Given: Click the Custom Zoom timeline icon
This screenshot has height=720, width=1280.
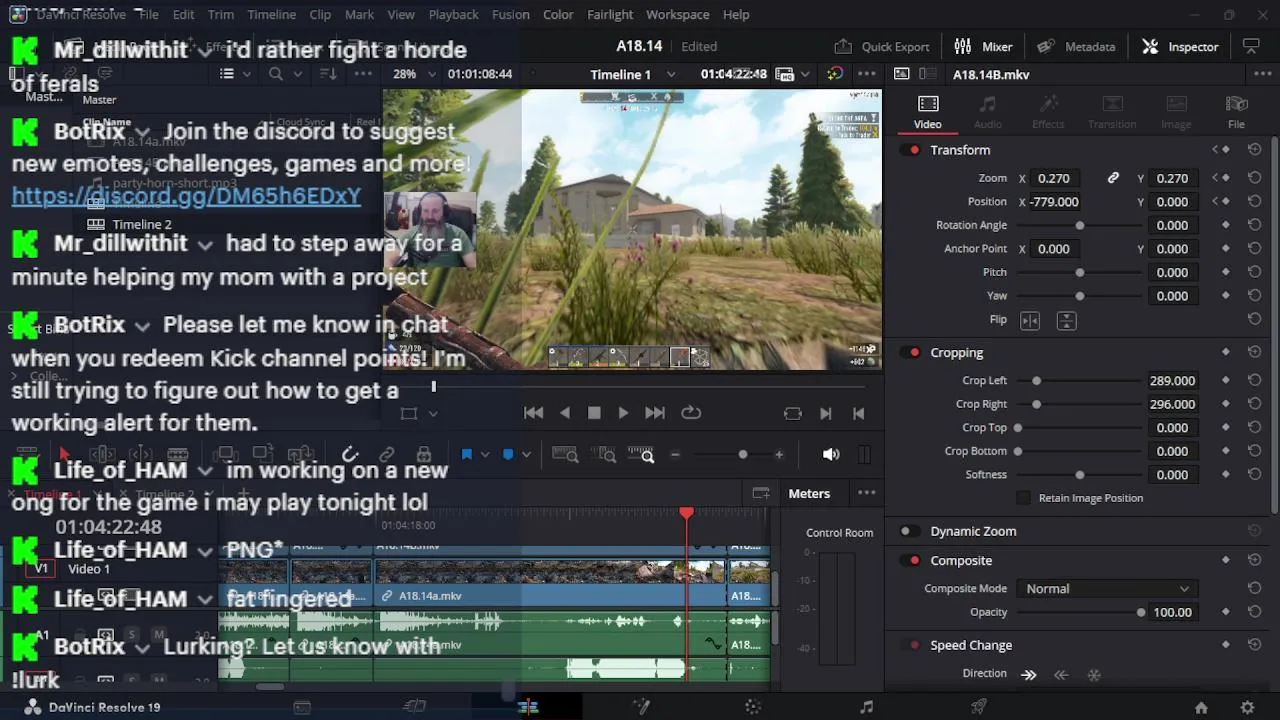Looking at the screenshot, I should tap(641, 455).
